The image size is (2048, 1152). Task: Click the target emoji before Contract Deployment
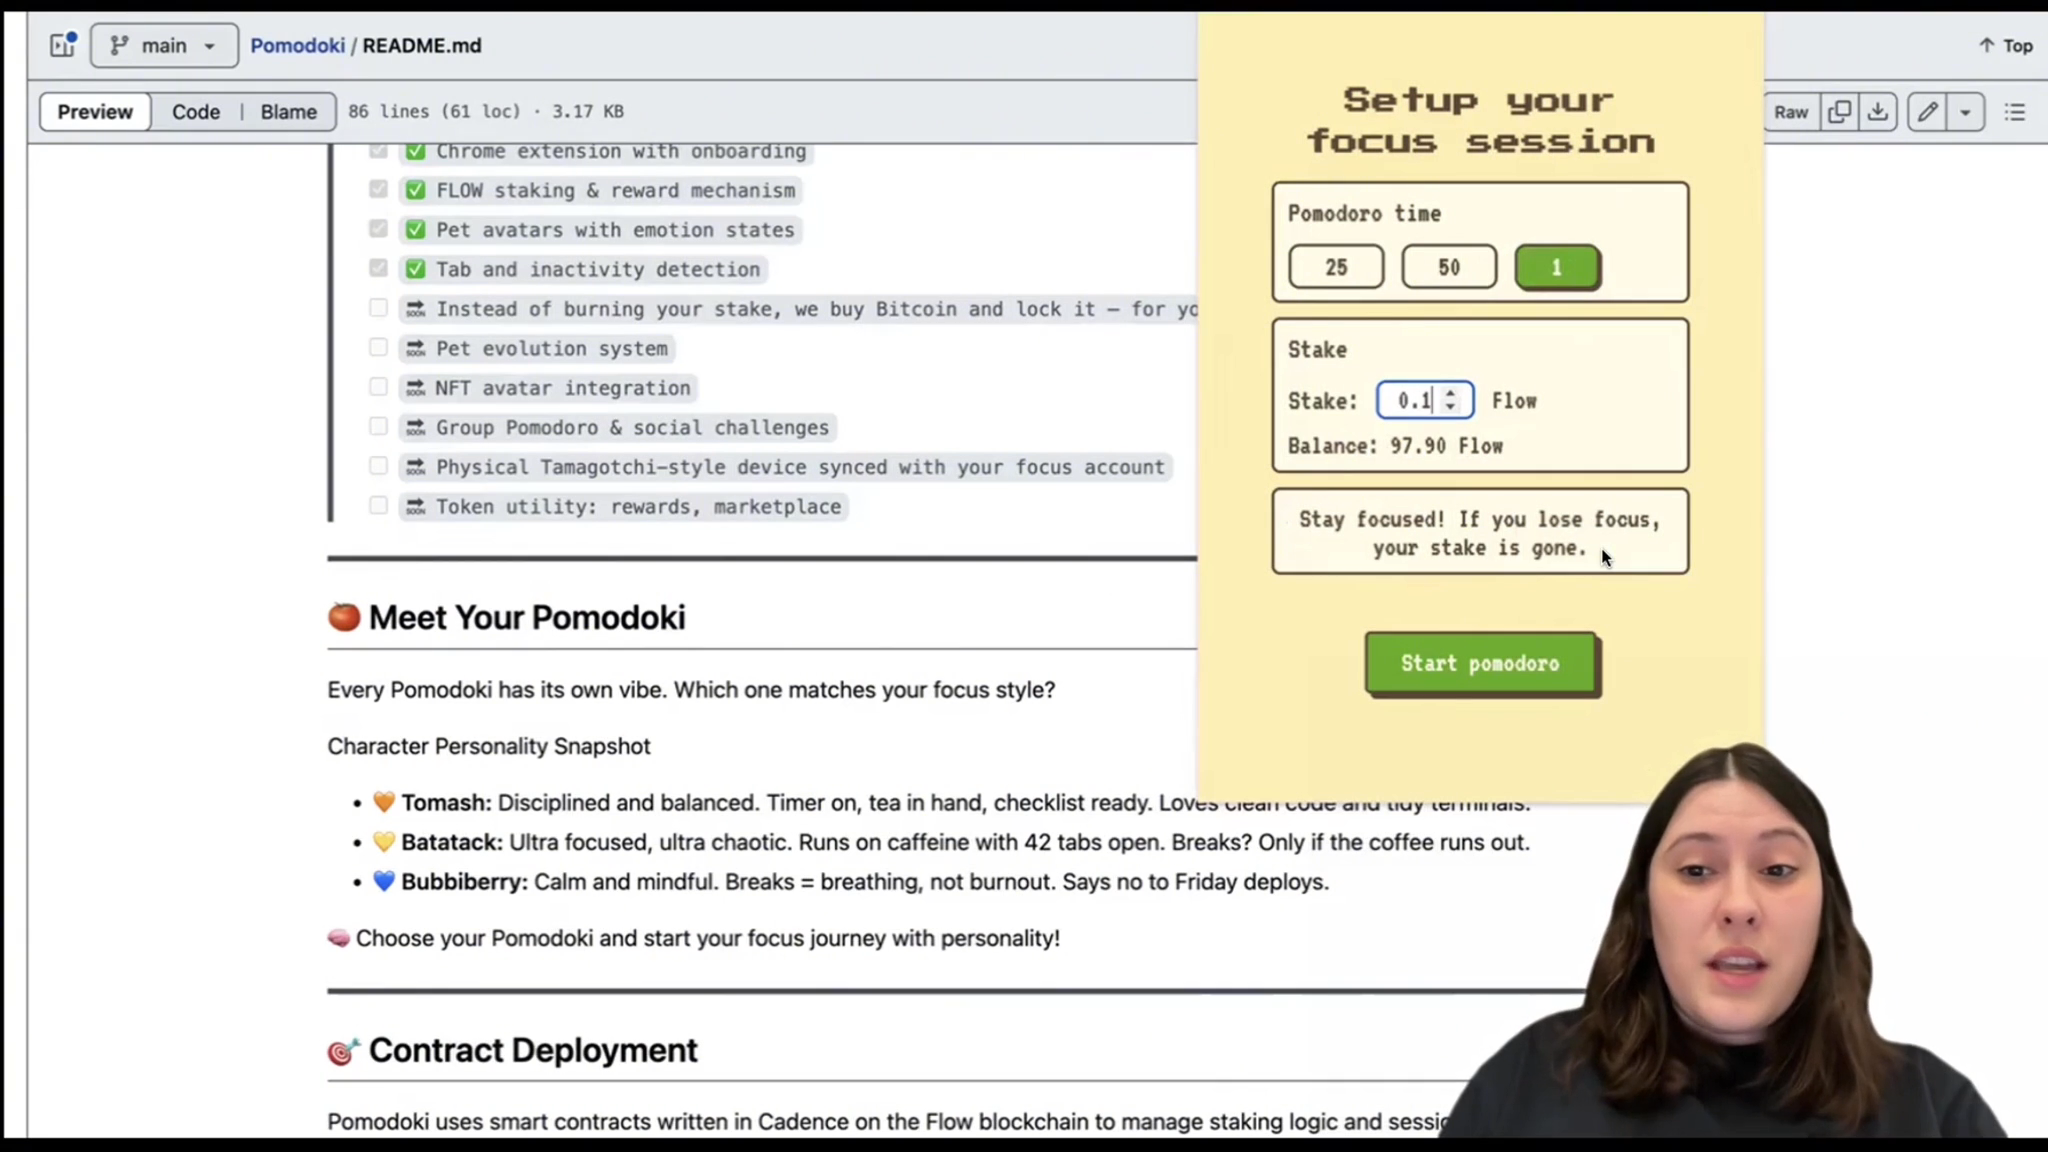click(x=344, y=1051)
